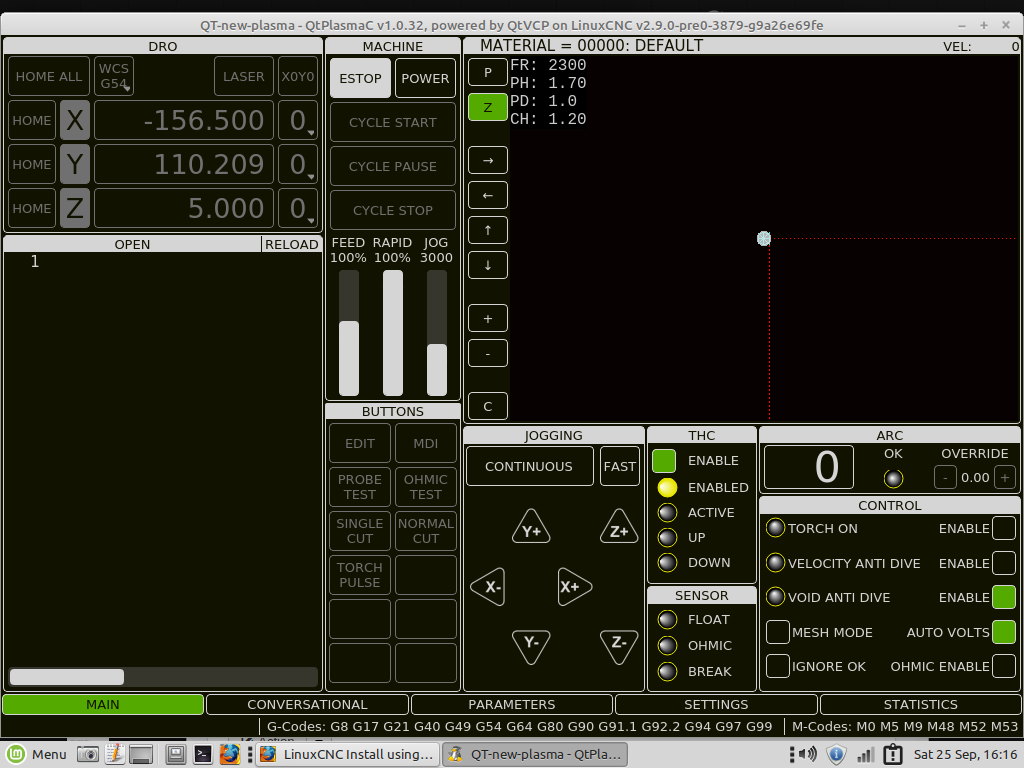Toggle the Ohmic Enable checkbox

point(1004,666)
